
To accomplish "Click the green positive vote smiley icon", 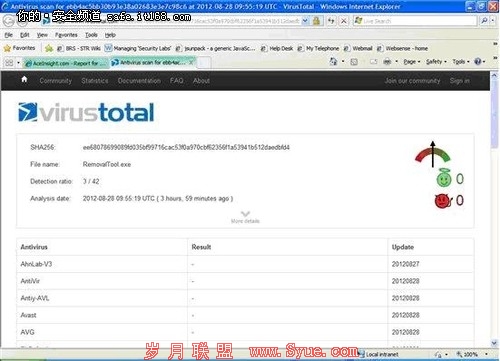I will pos(444,178).
